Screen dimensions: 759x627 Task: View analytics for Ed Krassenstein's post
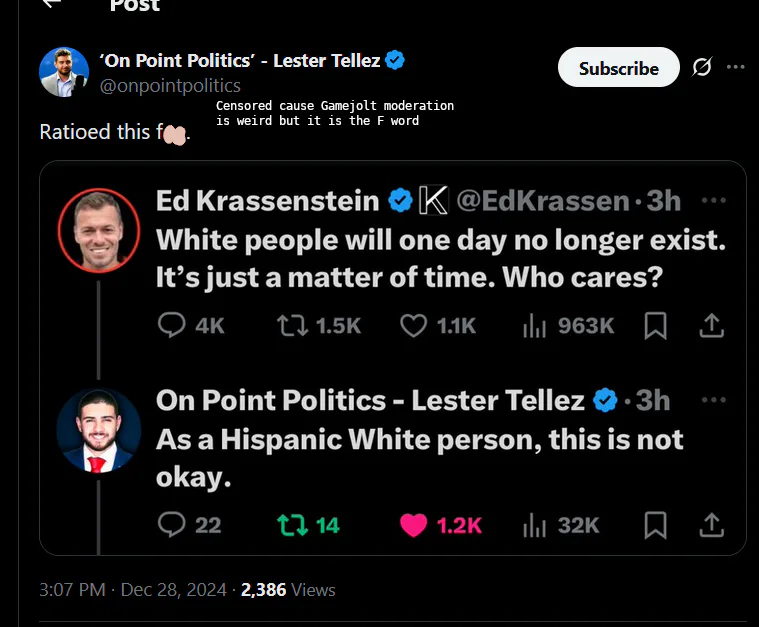pyautogui.click(x=532, y=325)
